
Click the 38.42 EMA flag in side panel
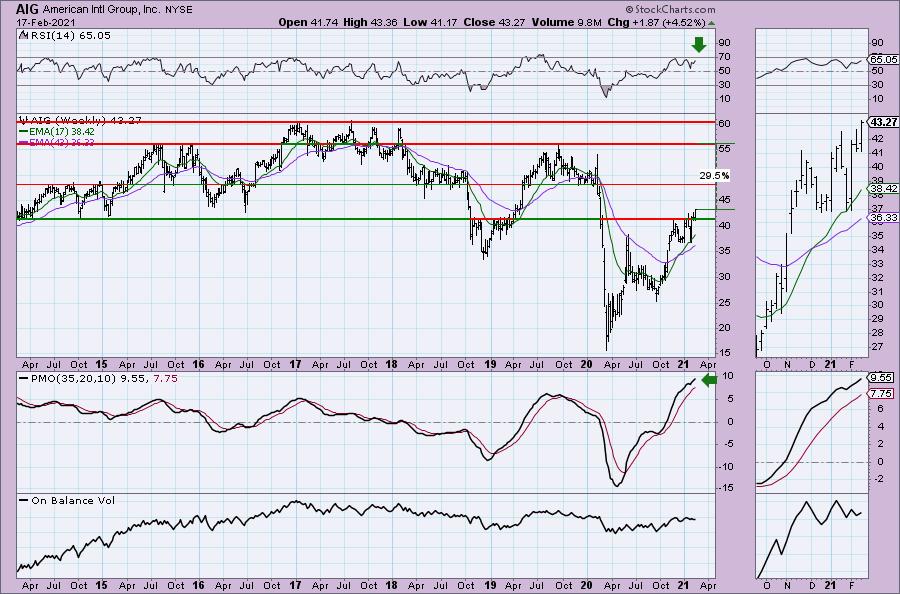click(883, 188)
